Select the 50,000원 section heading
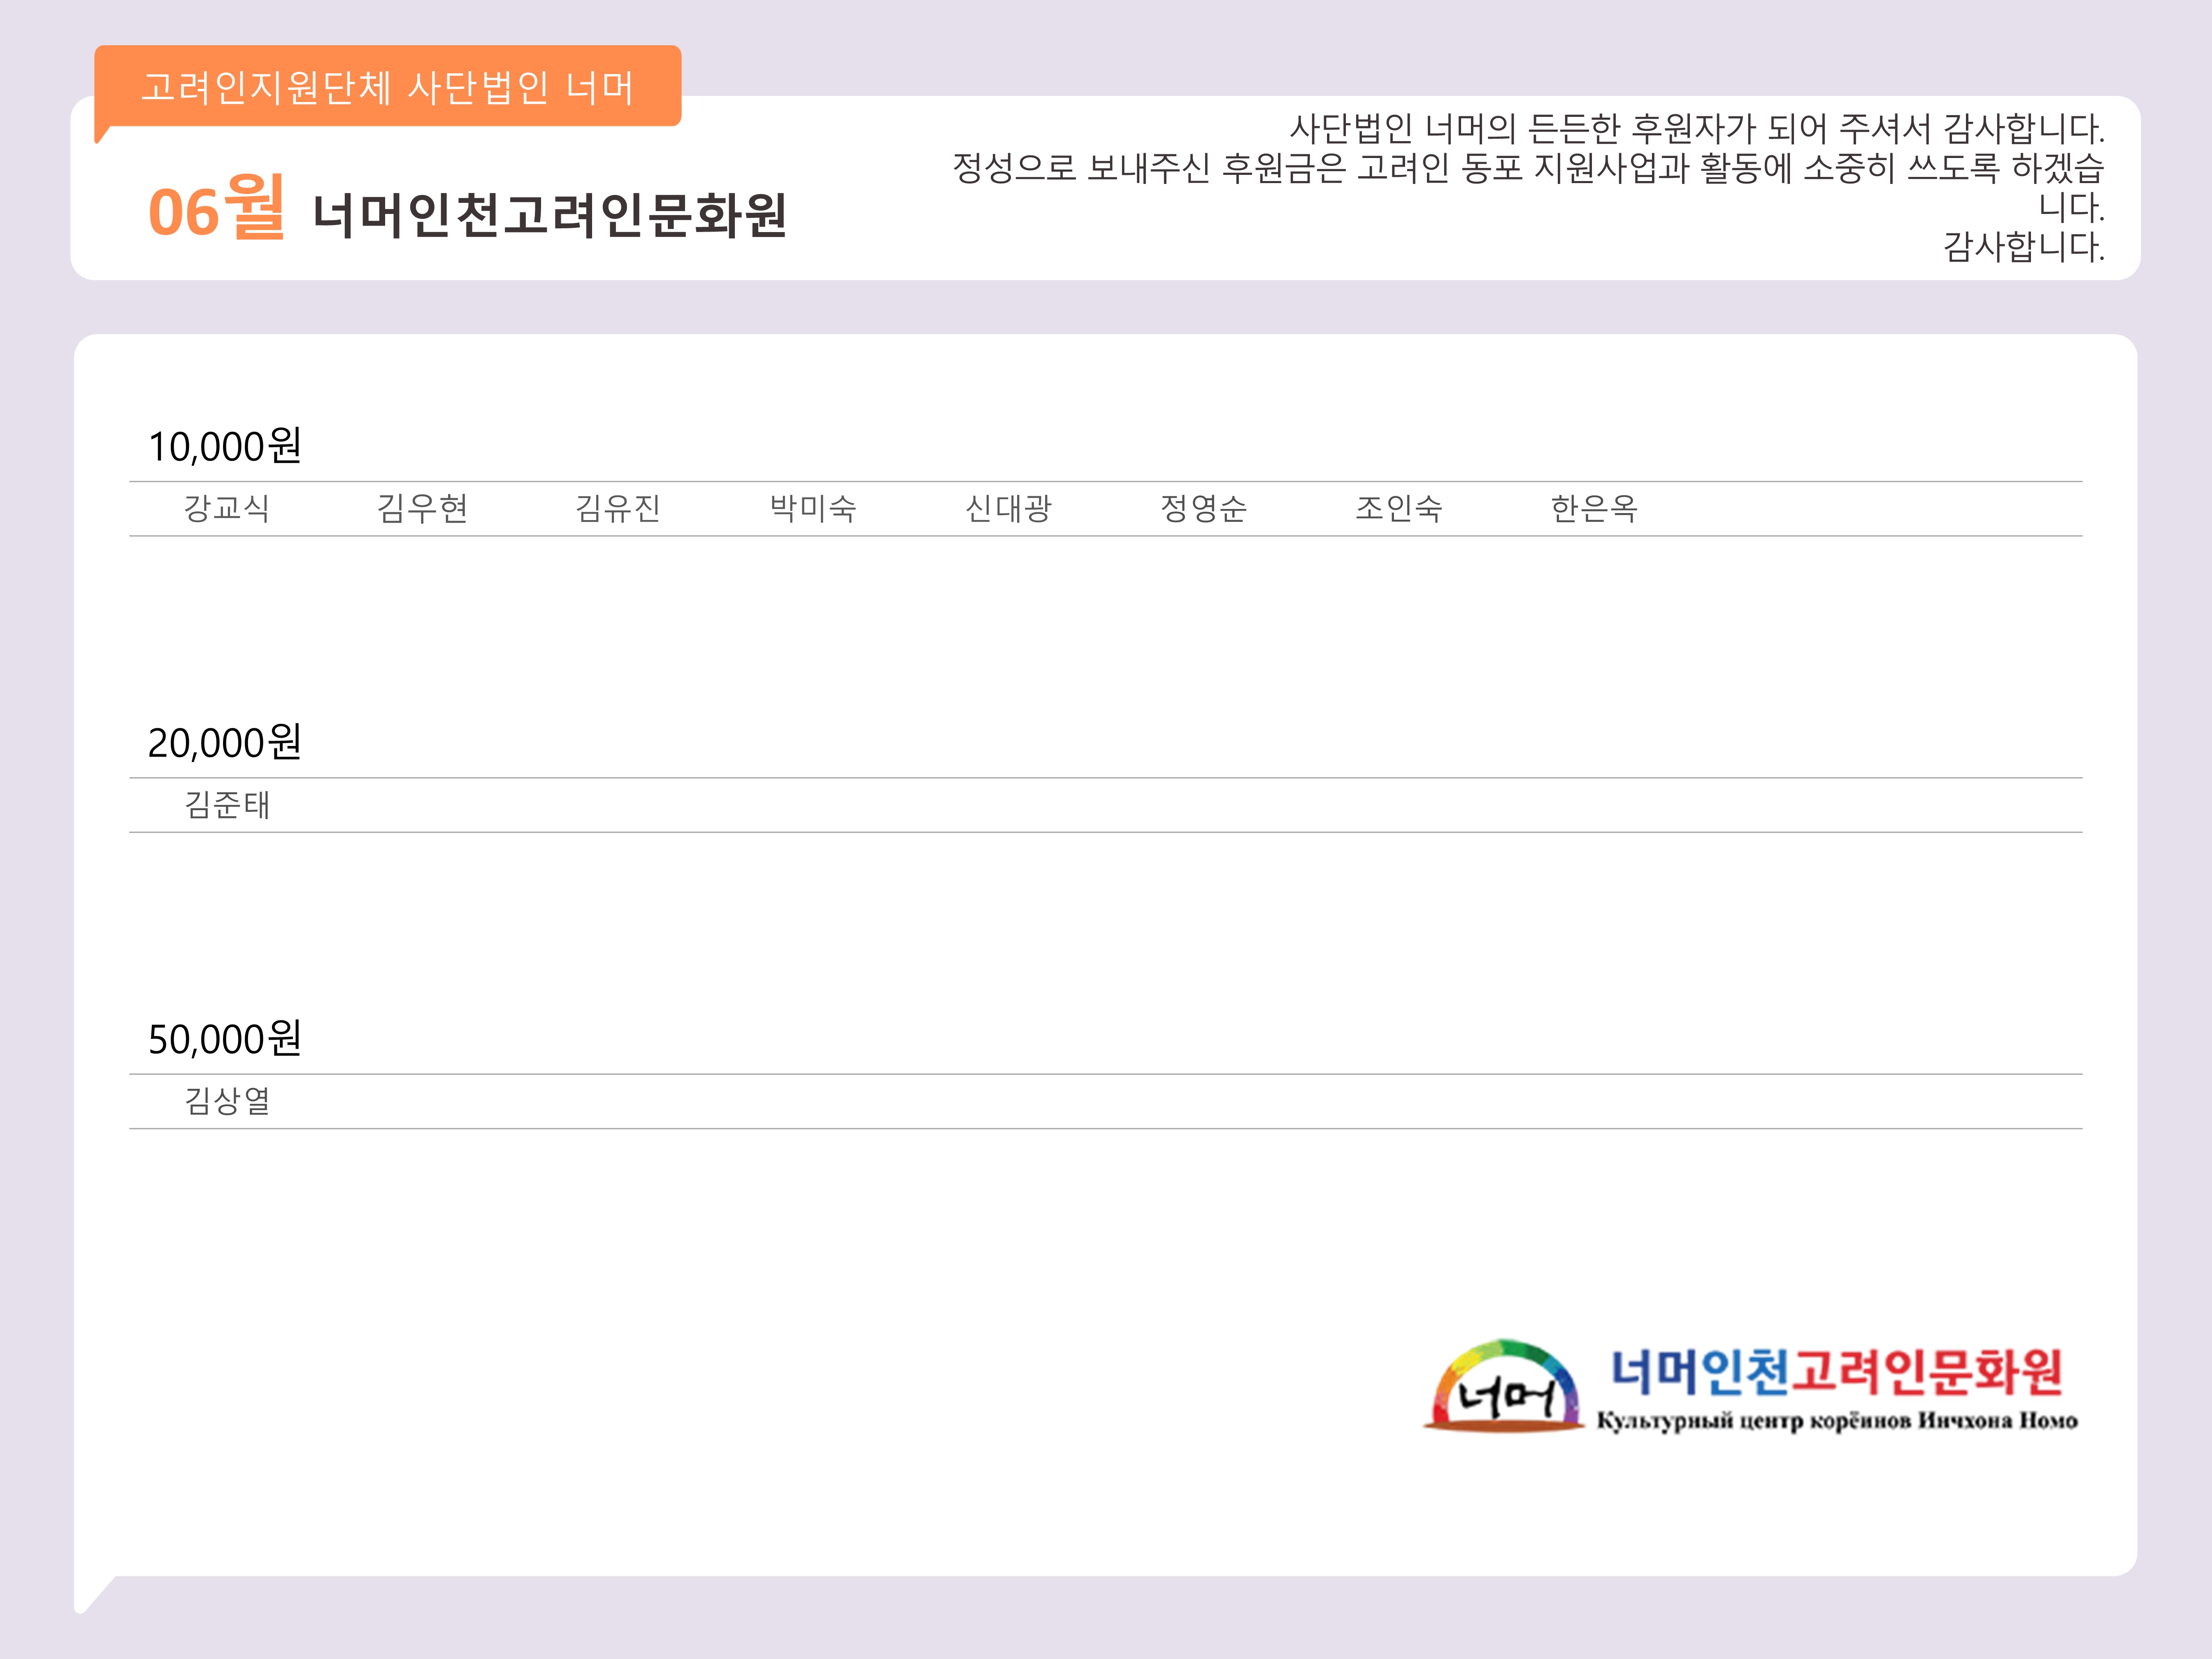The width and height of the screenshot is (2212, 1659). click(x=225, y=1039)
